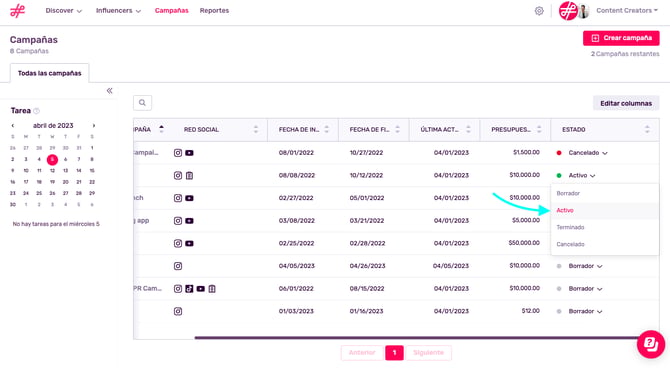Viewport: 670px width, 368px height.
Task: Click the 03/21/2022 end date cell
Action: click(367, 221)
